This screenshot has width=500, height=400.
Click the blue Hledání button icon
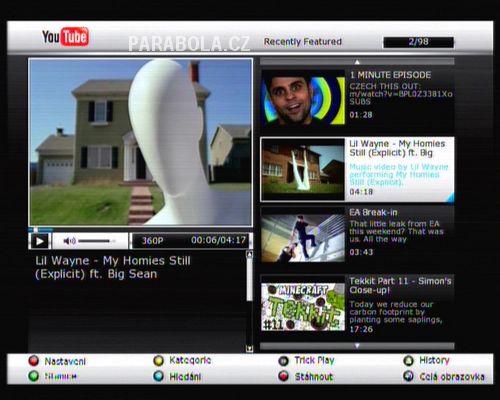(158, 376)
